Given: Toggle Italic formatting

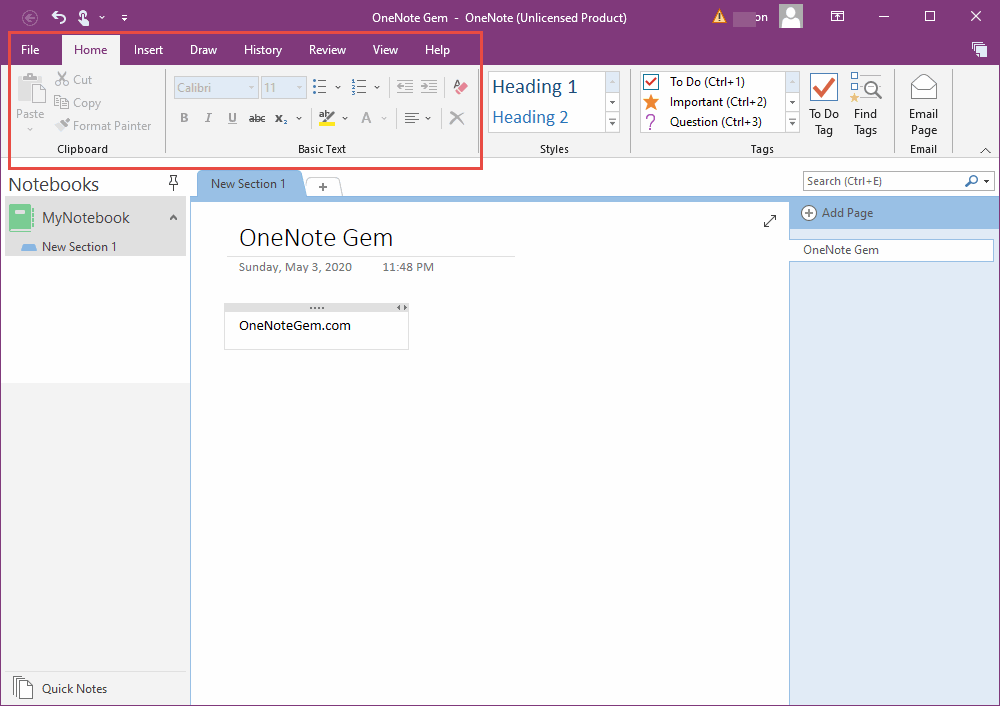Looking at the screenshot, I should pos(208,117).
